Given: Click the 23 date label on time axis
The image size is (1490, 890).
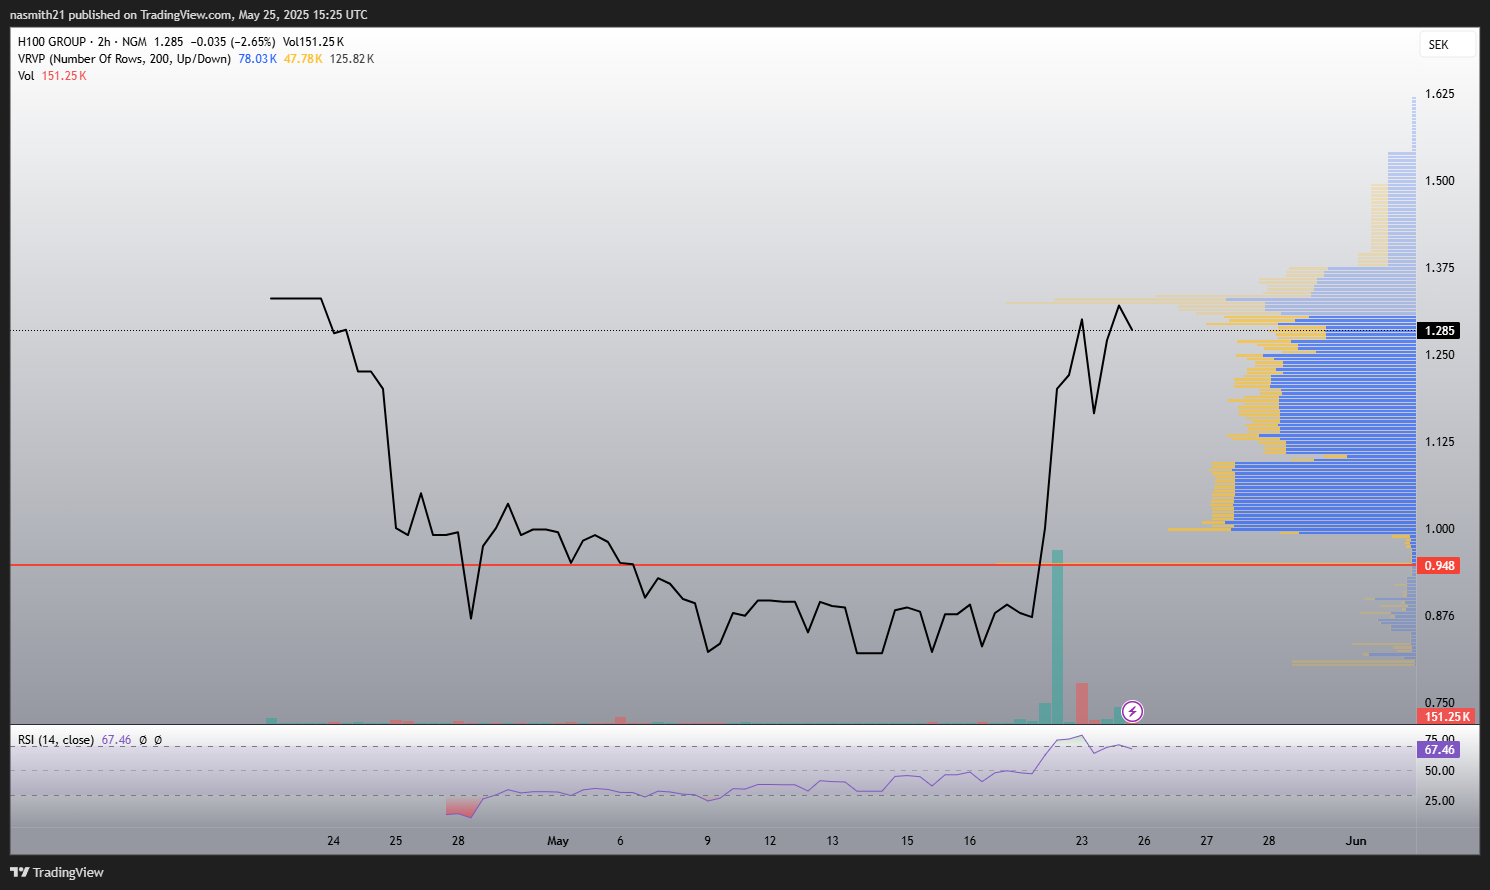Looking at the screenshot, I should pyautogui.click(x=1082, y=841).
